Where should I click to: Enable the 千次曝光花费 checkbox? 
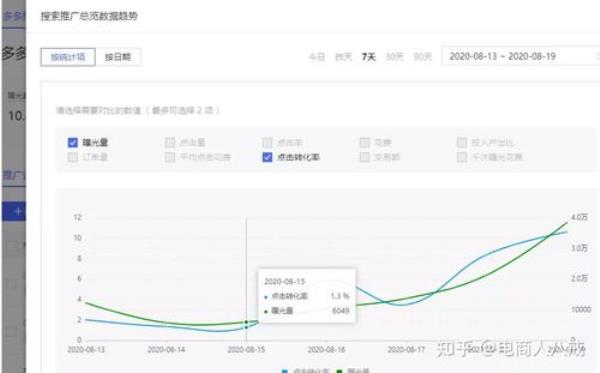462,157
